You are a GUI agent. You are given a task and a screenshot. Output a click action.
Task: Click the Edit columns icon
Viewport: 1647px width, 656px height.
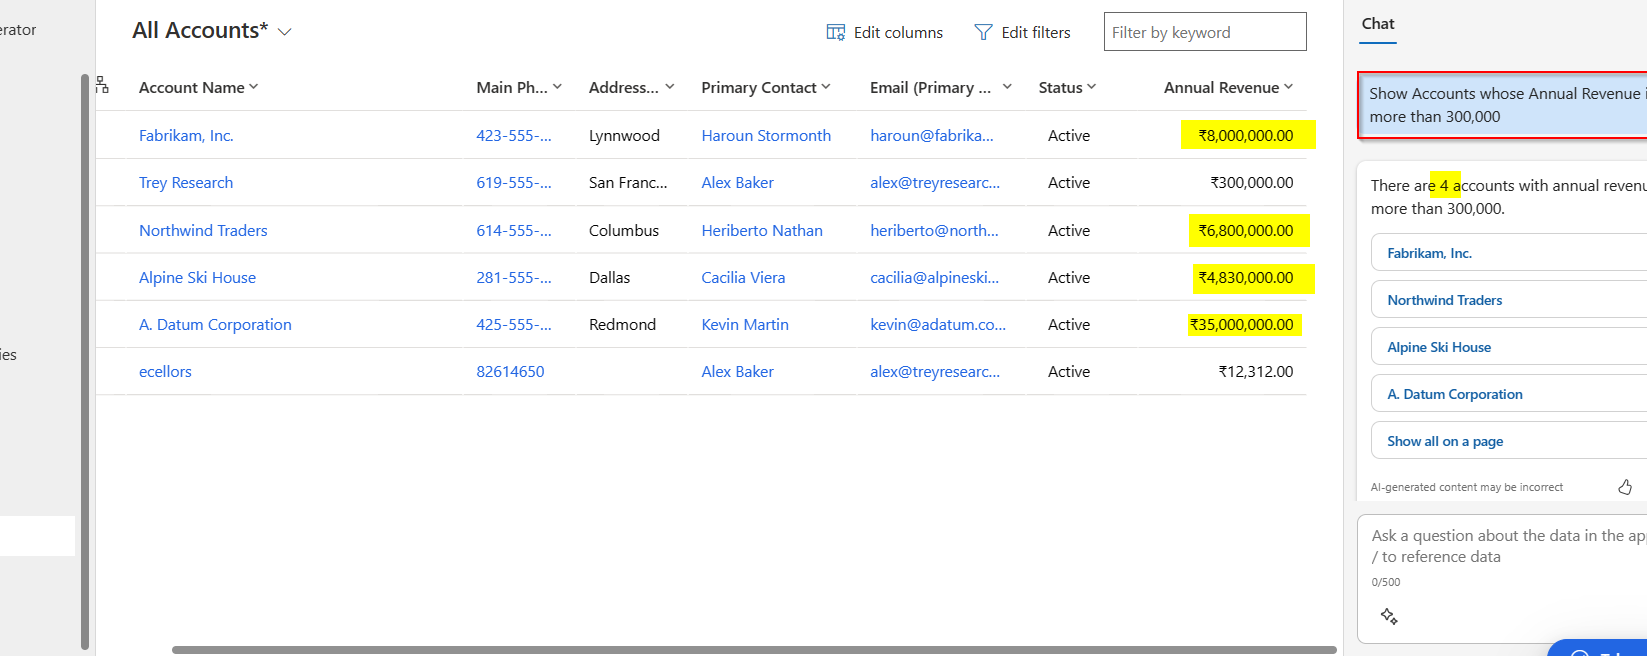(835, 33)
